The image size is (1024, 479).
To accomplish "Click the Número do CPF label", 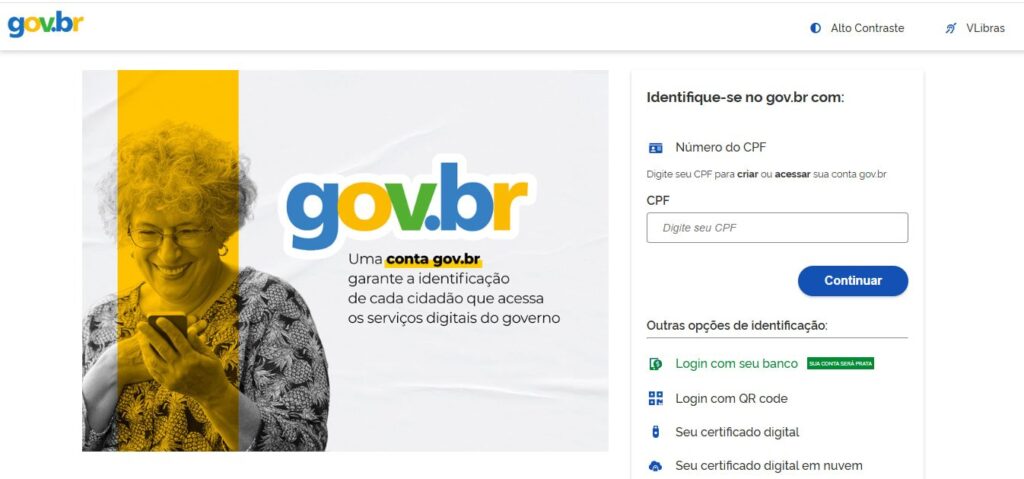I will point(721,148).
